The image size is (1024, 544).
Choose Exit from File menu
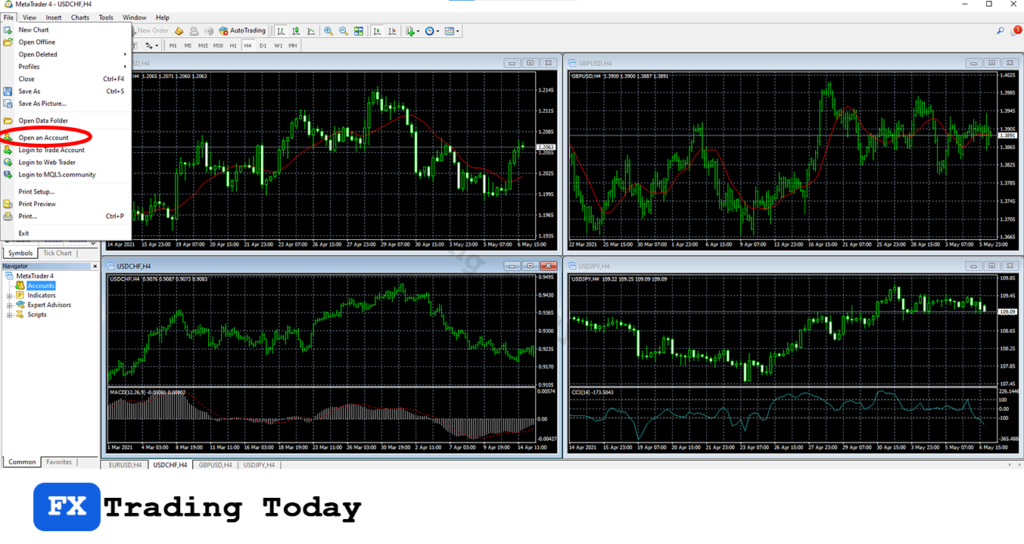[x=65, y=233]
